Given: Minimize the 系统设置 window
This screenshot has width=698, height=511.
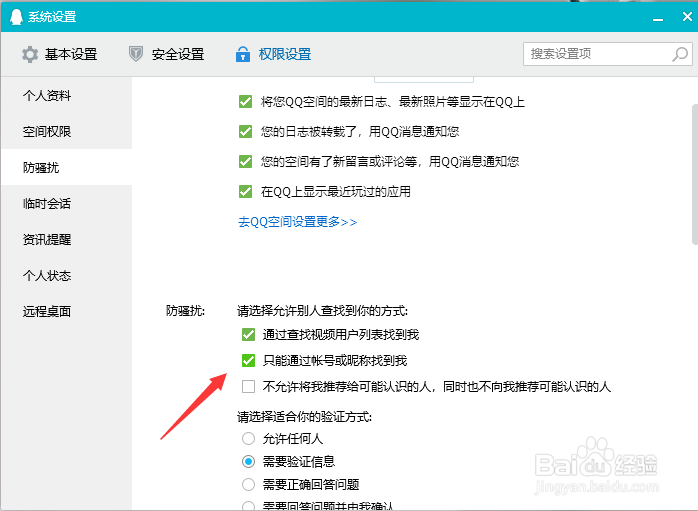Looking at the screenshot, I should (x=658, y=18).
